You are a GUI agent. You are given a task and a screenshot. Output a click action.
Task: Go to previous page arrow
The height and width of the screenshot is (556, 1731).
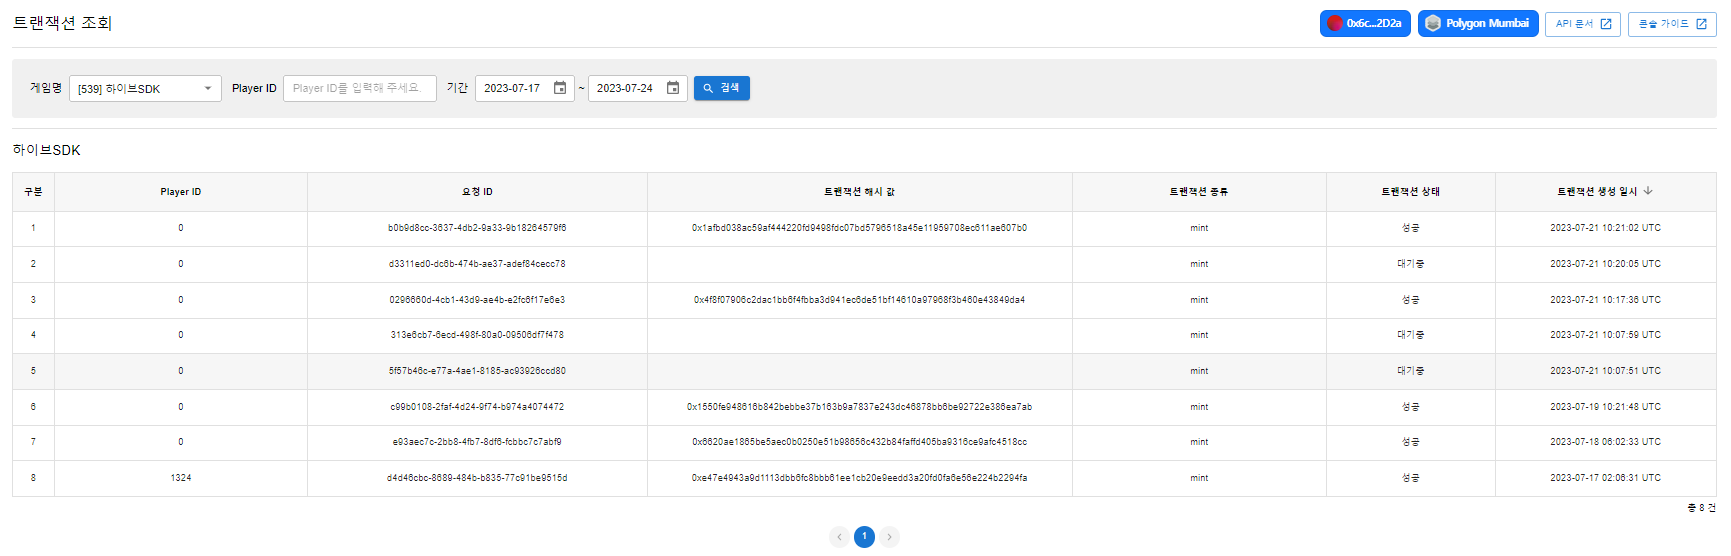(x=840, y=537)
